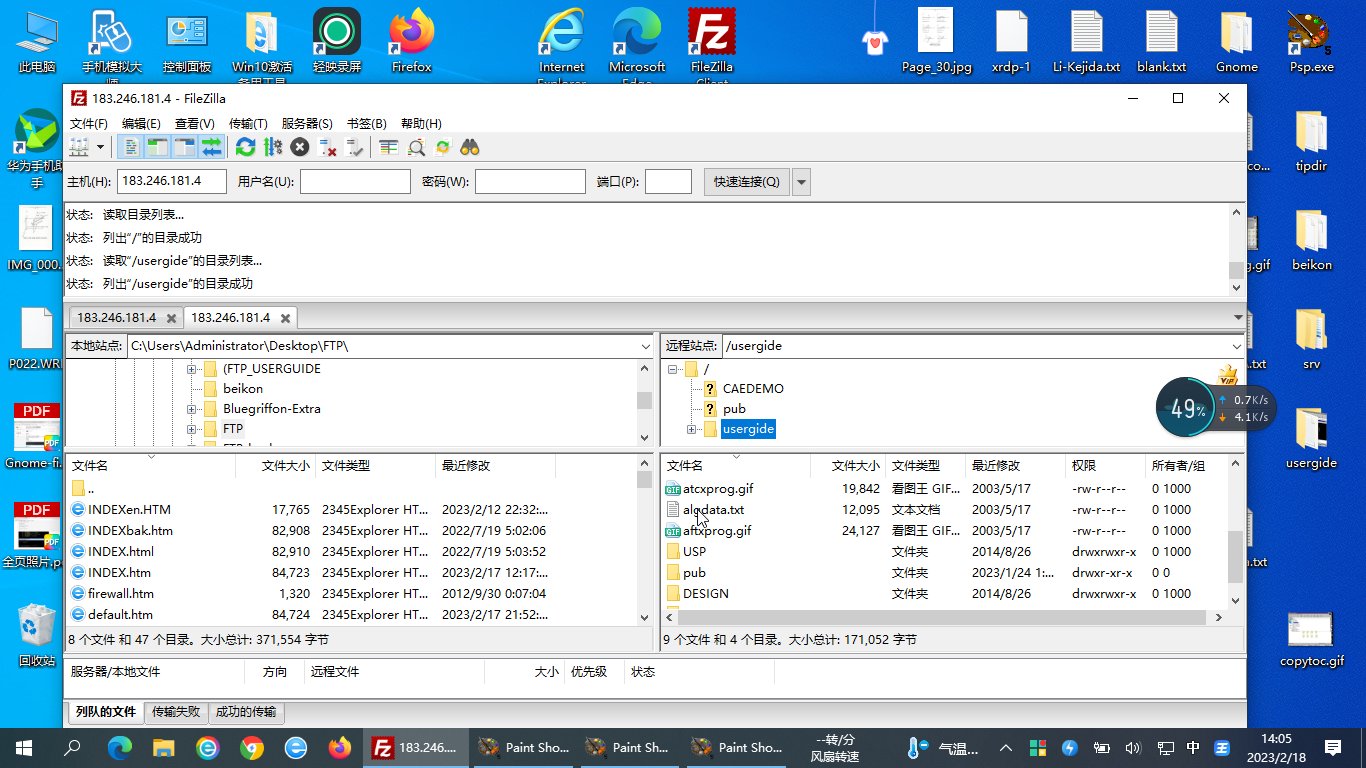Open the Site Manager dropdown arrow
Viewport: 1366px width, 768px height.
tap(100, 147)
